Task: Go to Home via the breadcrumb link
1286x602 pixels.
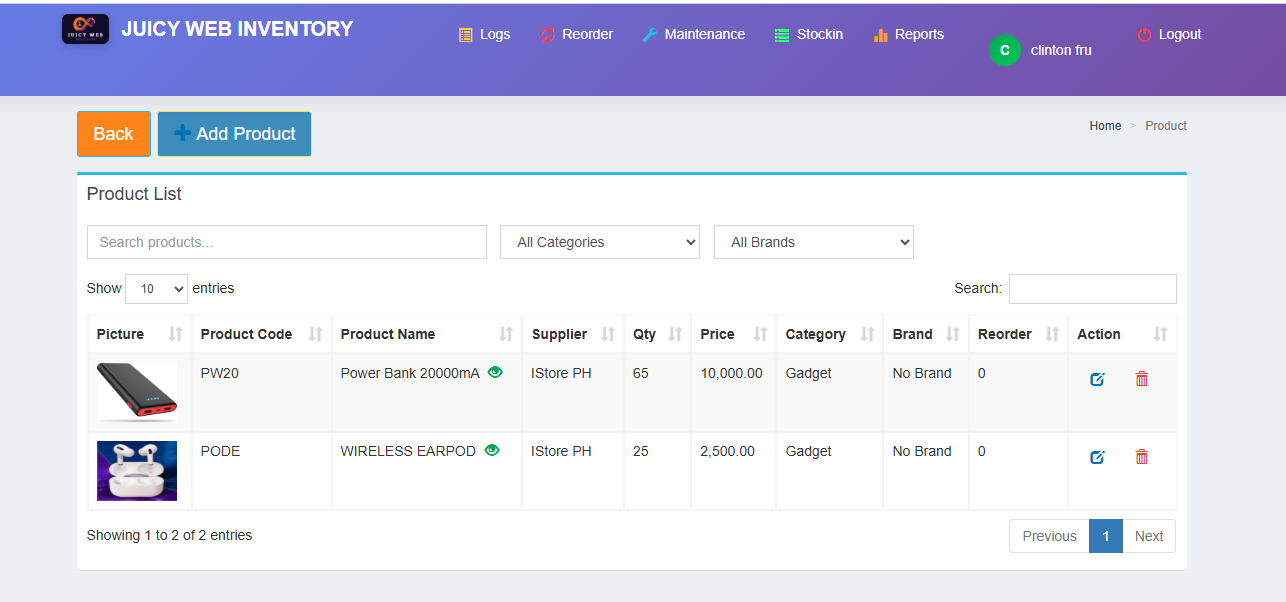Action: click(x=1105, y=125)
